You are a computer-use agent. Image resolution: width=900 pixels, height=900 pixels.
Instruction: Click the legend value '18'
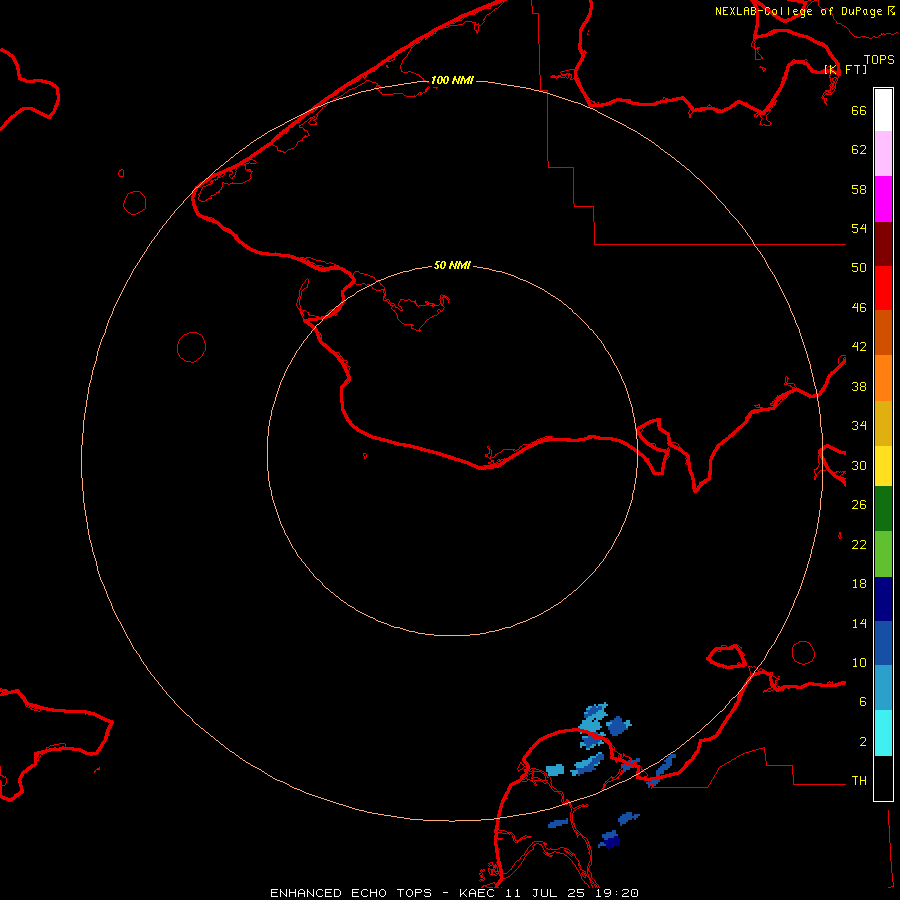pyautogui.click(x=859, y=584)
